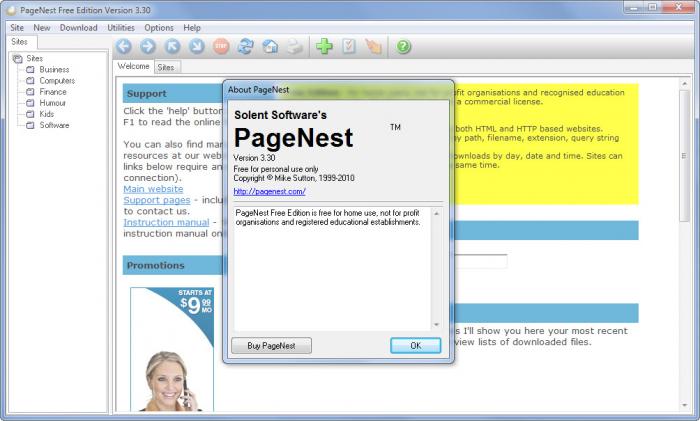The height and width of the screenshot is (421, 700).
Task: Select the Sites root tree node
Action: click(34, 58)
